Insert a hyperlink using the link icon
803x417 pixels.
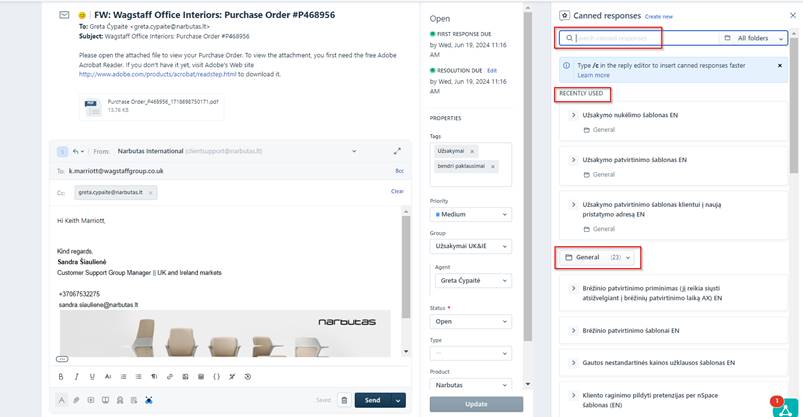170,377
